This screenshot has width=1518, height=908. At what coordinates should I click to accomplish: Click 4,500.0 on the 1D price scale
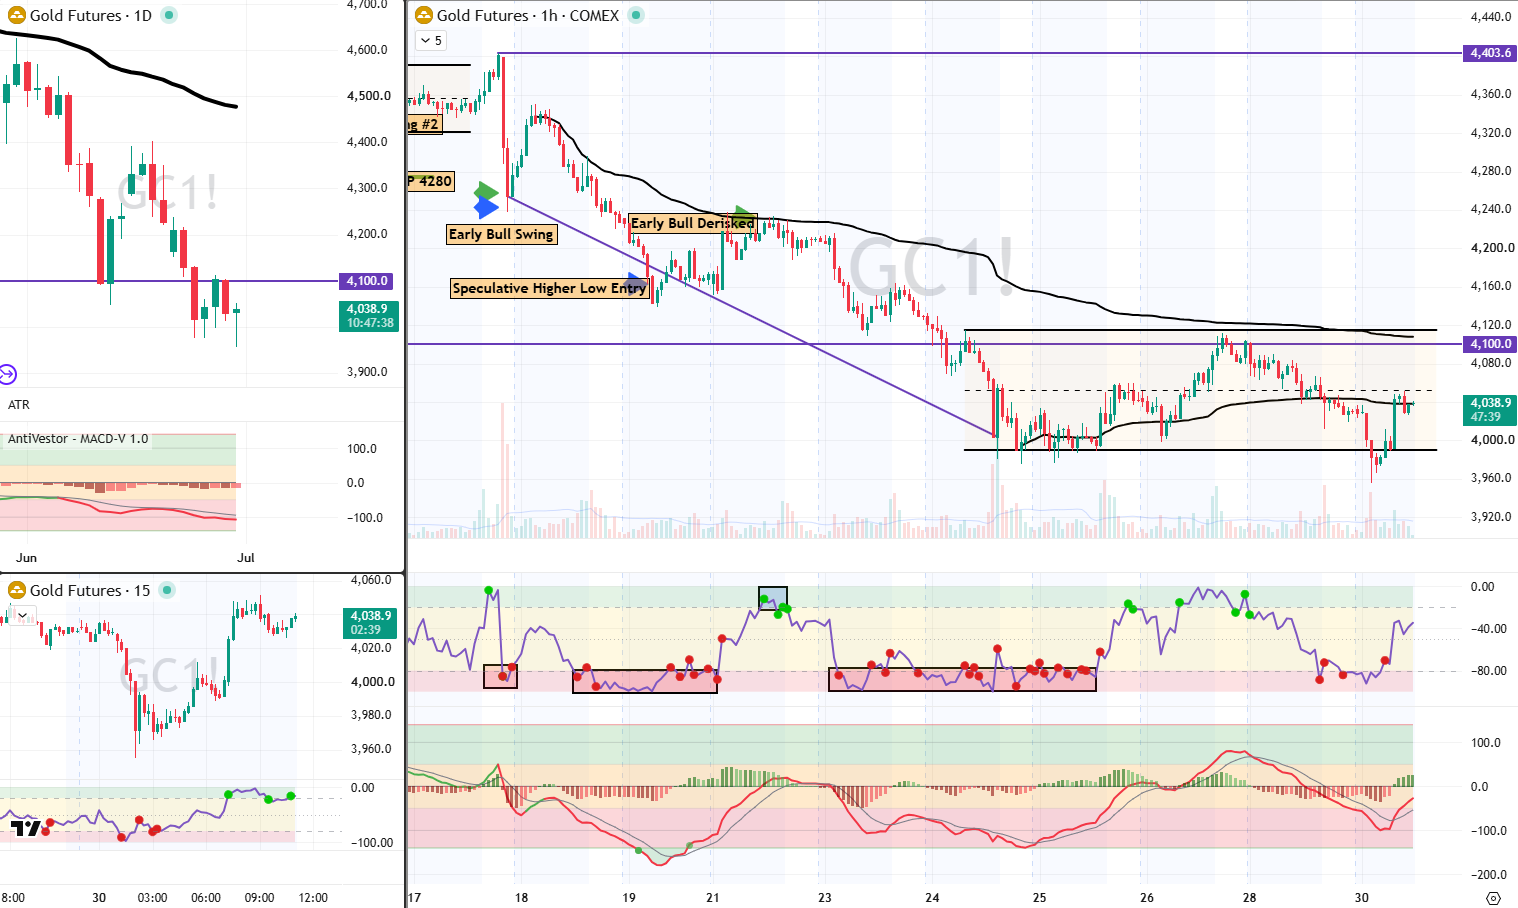367,96
